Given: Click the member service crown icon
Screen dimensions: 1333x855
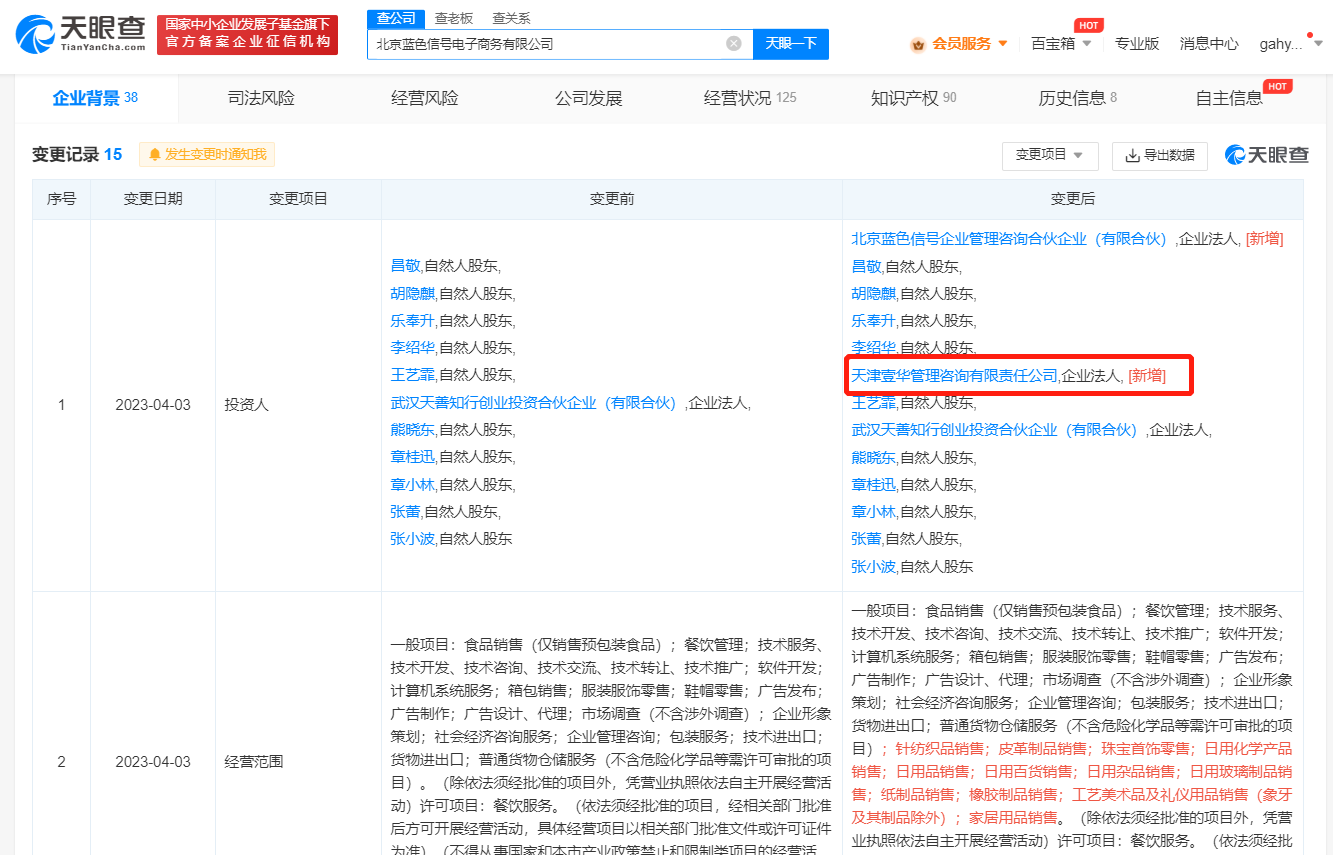Looking at the screenshot, I should (x=918, y=44).
